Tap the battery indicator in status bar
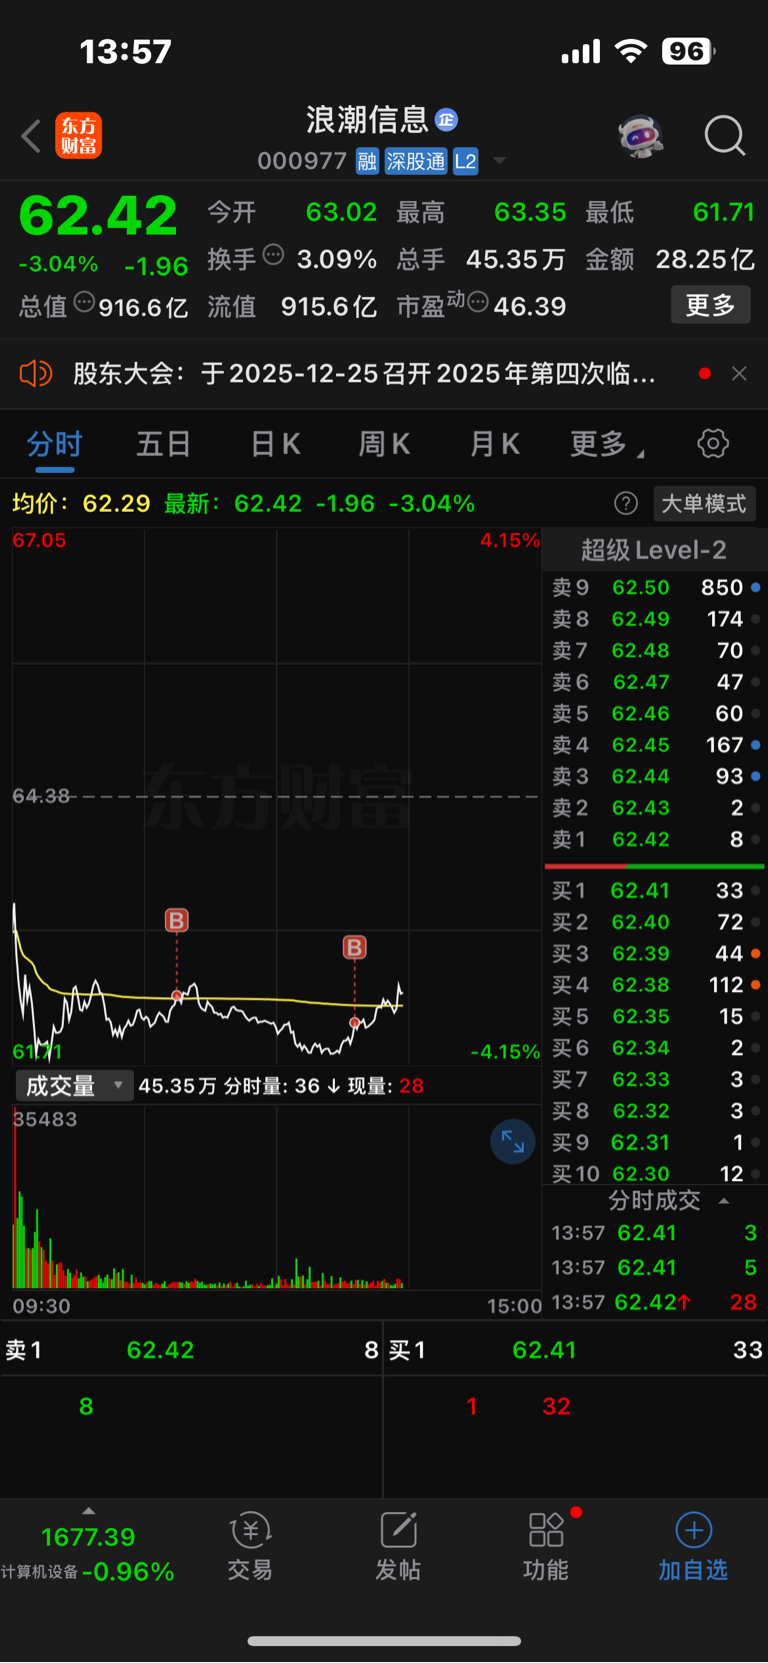The width and height of the screenshot is (768, 1663). click(x=689, y=51)
